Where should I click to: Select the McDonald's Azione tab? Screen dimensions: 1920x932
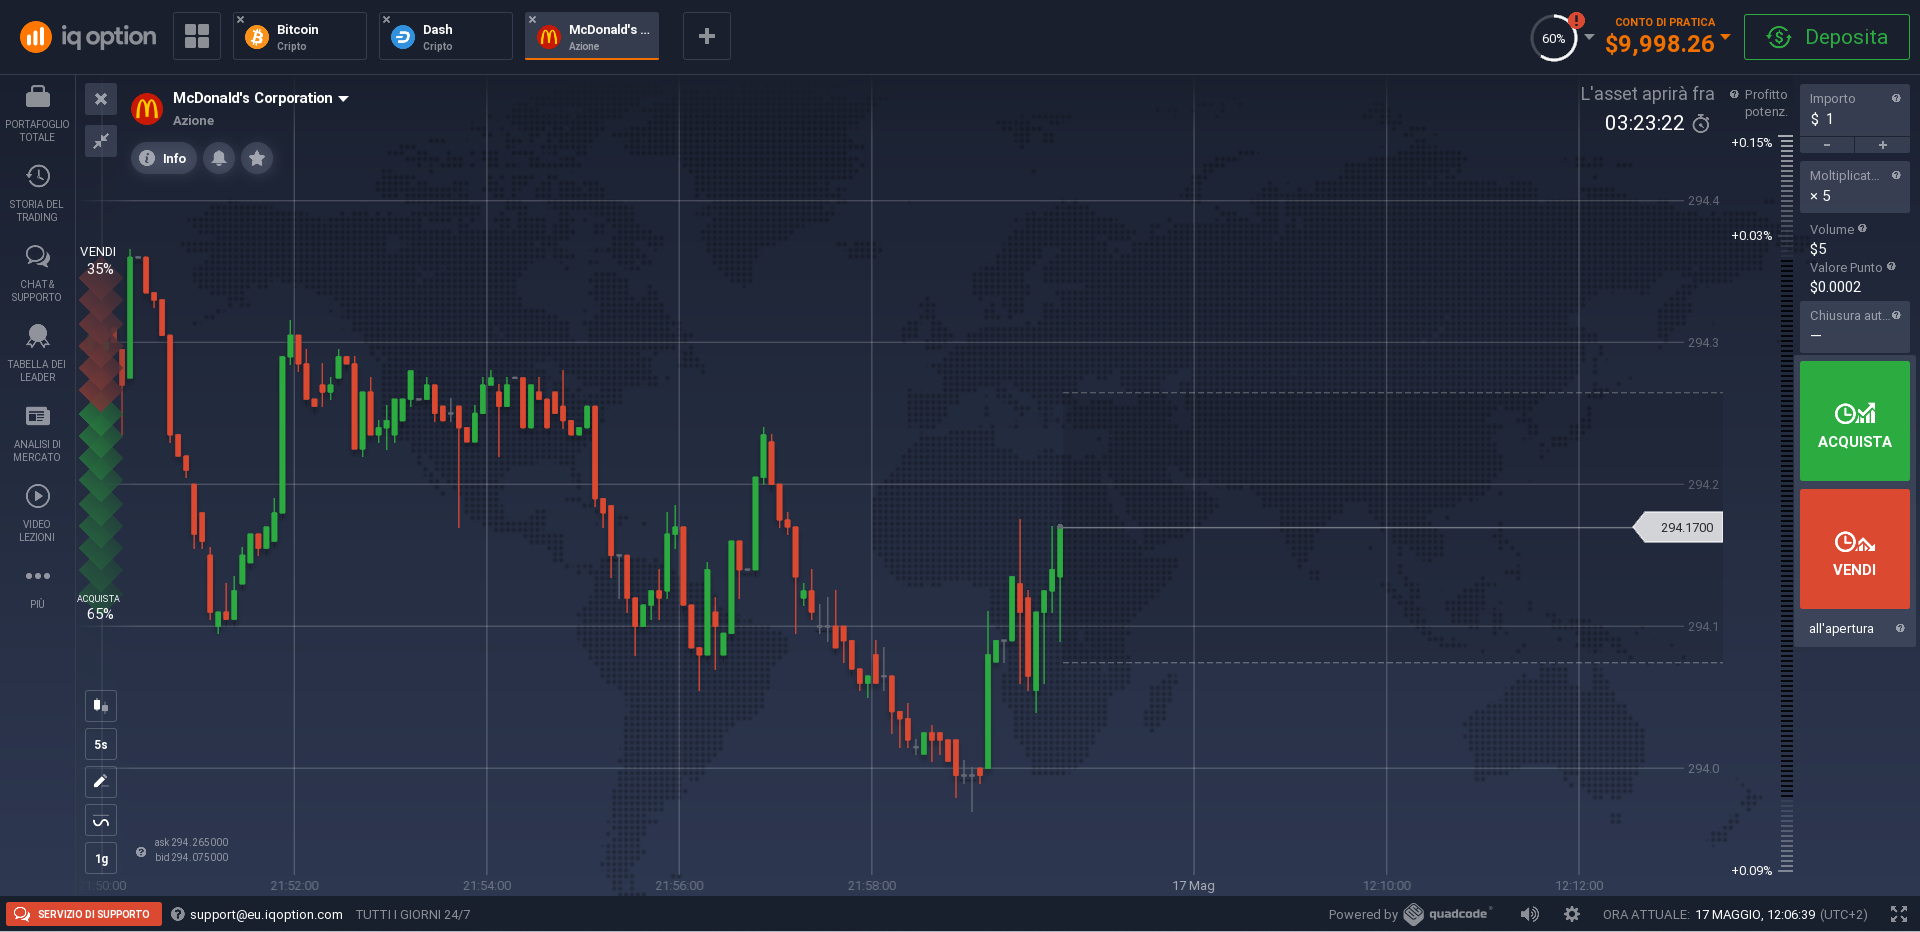click(592, 36)
